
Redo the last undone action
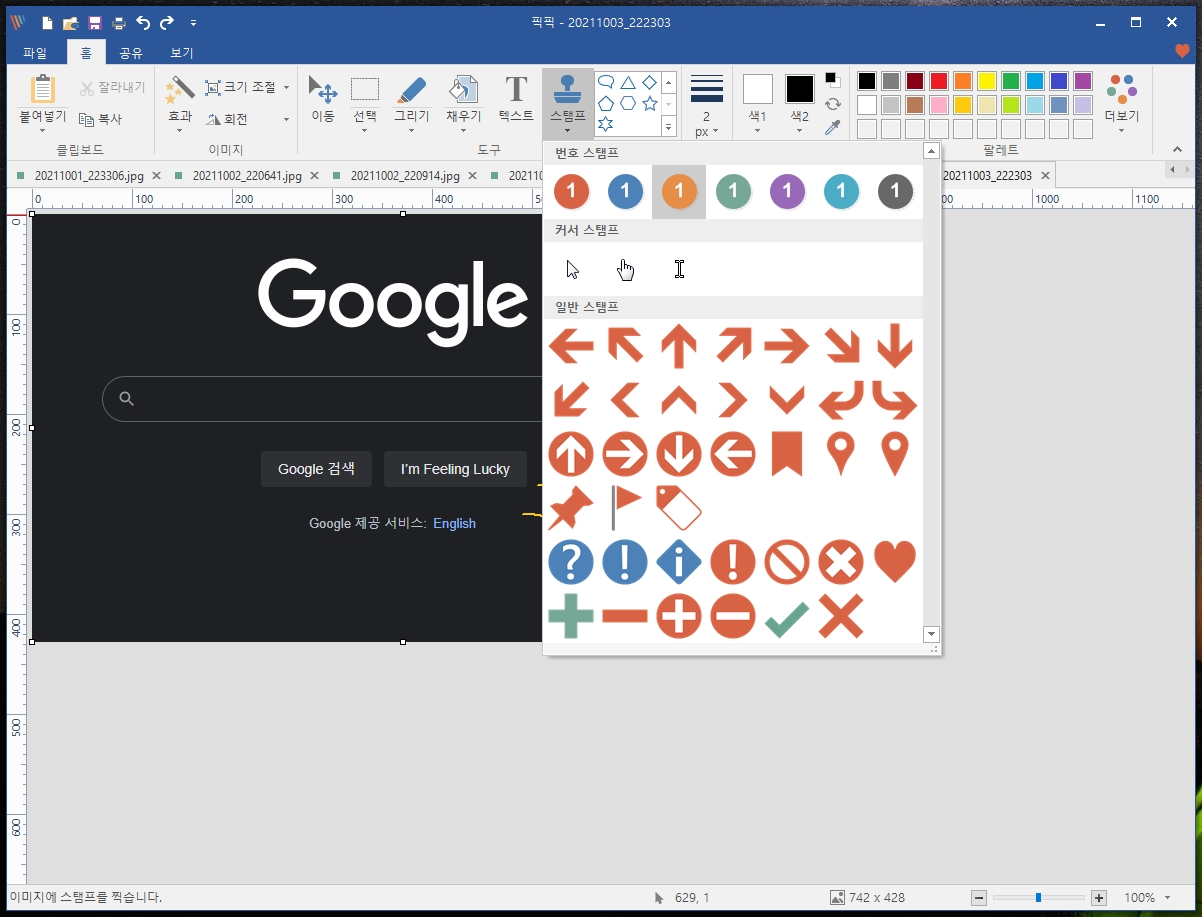pos(167,22)
